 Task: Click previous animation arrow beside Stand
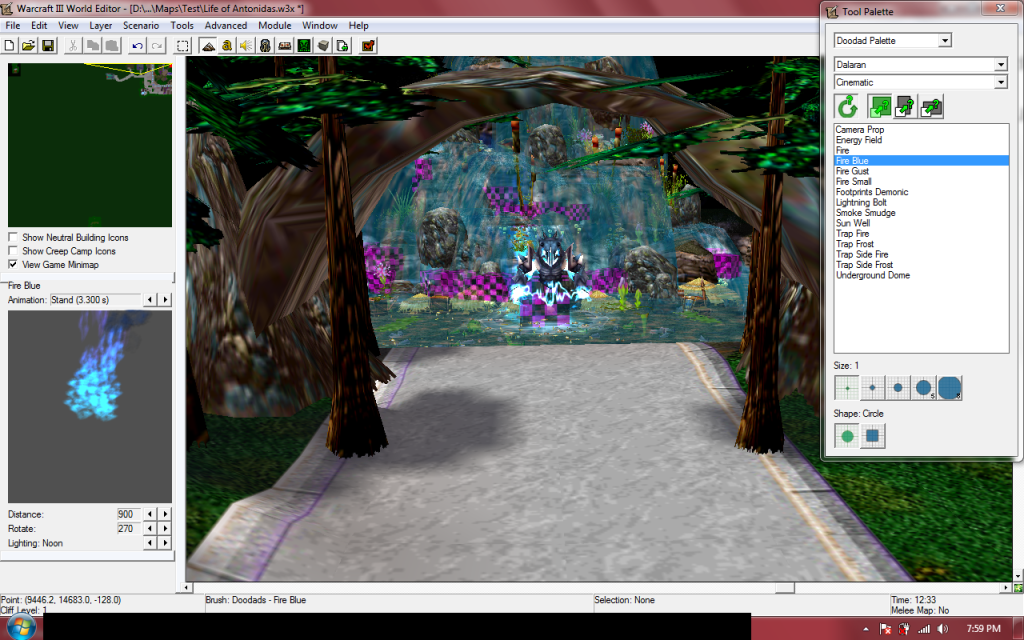150,300
